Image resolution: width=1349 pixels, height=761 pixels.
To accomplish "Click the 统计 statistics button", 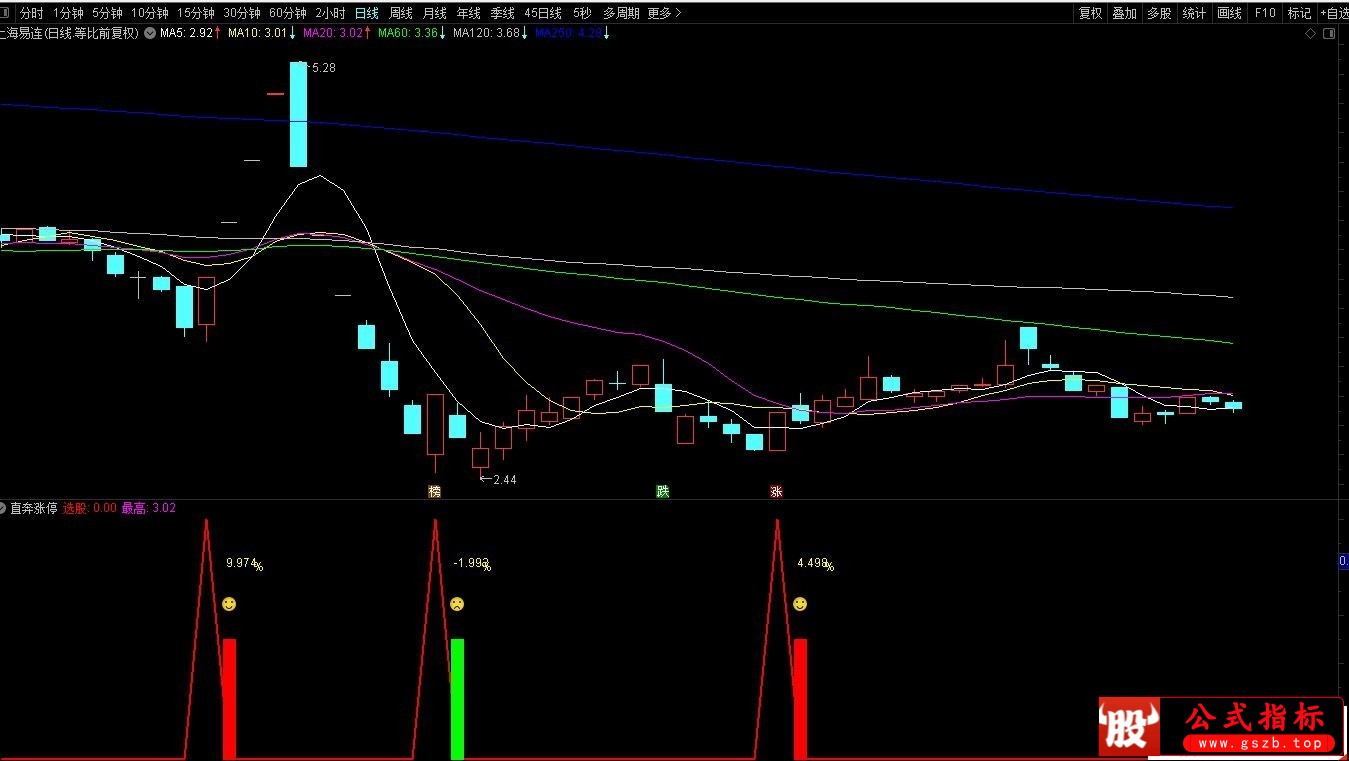I will pyautogui.click(x=1194, y=13).
